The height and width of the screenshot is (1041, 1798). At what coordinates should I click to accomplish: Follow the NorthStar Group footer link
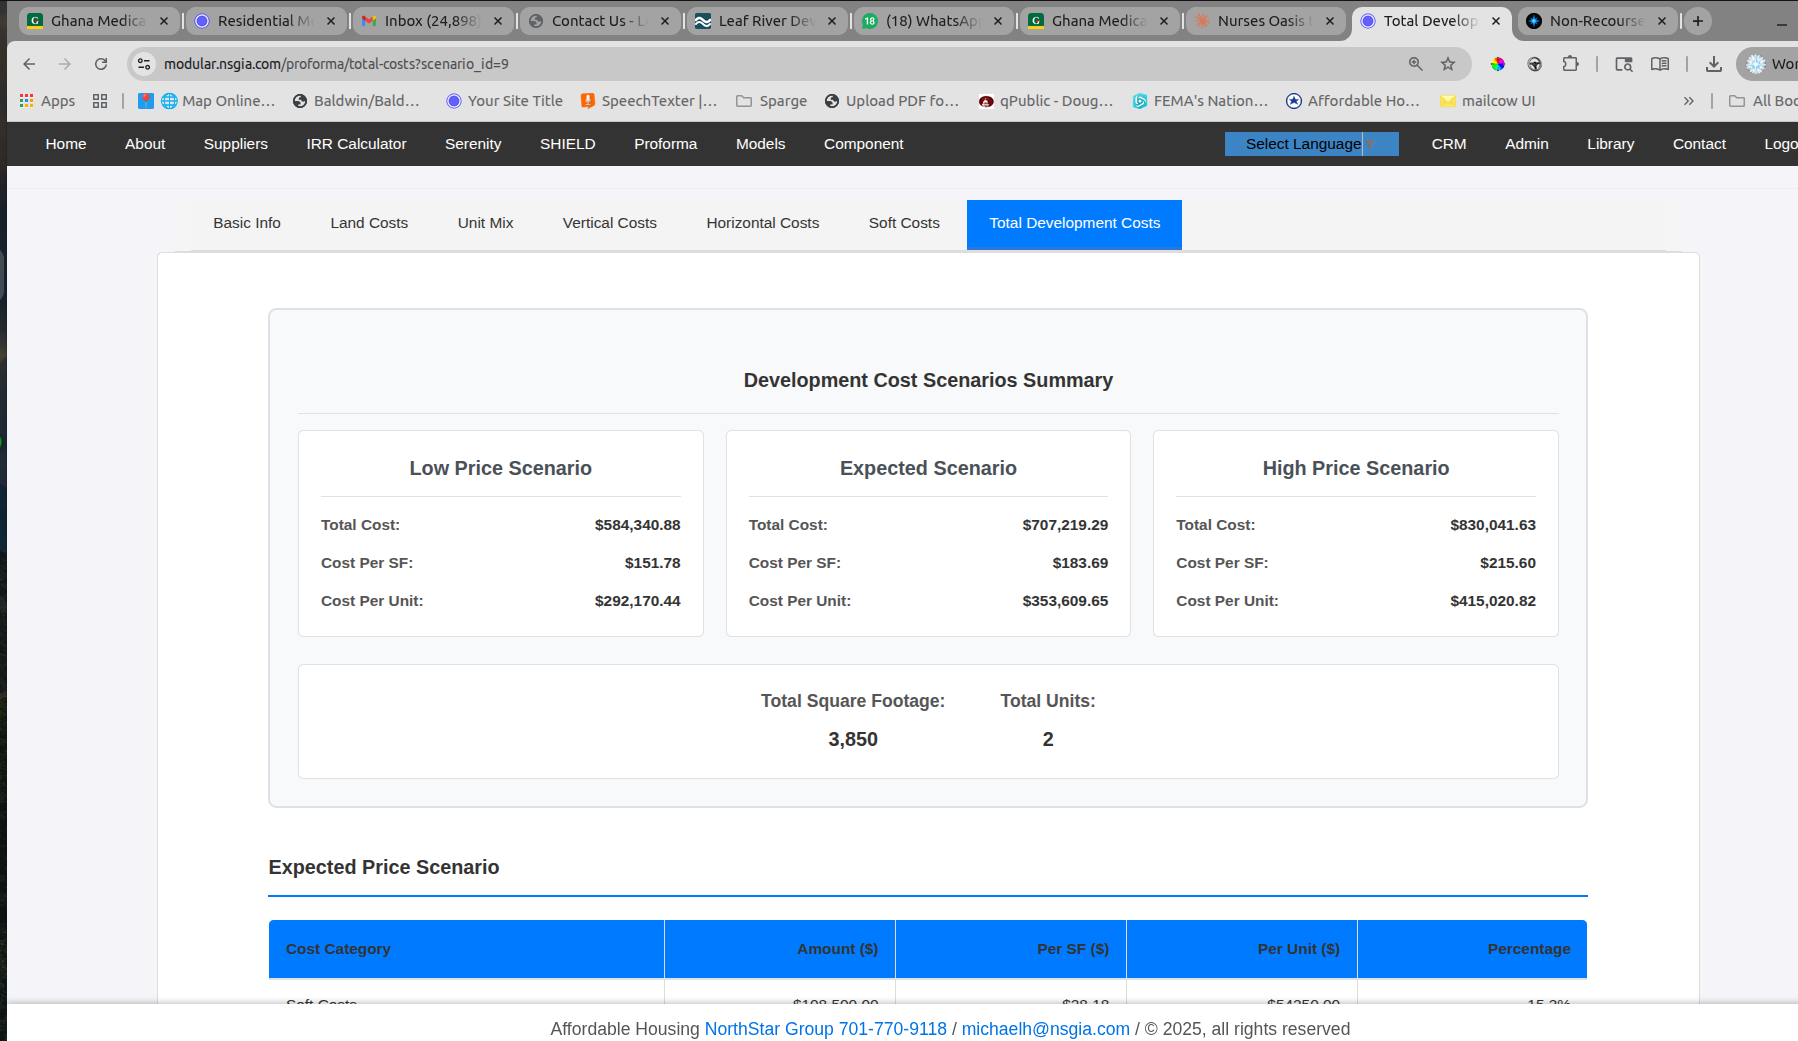point(768,1029)
